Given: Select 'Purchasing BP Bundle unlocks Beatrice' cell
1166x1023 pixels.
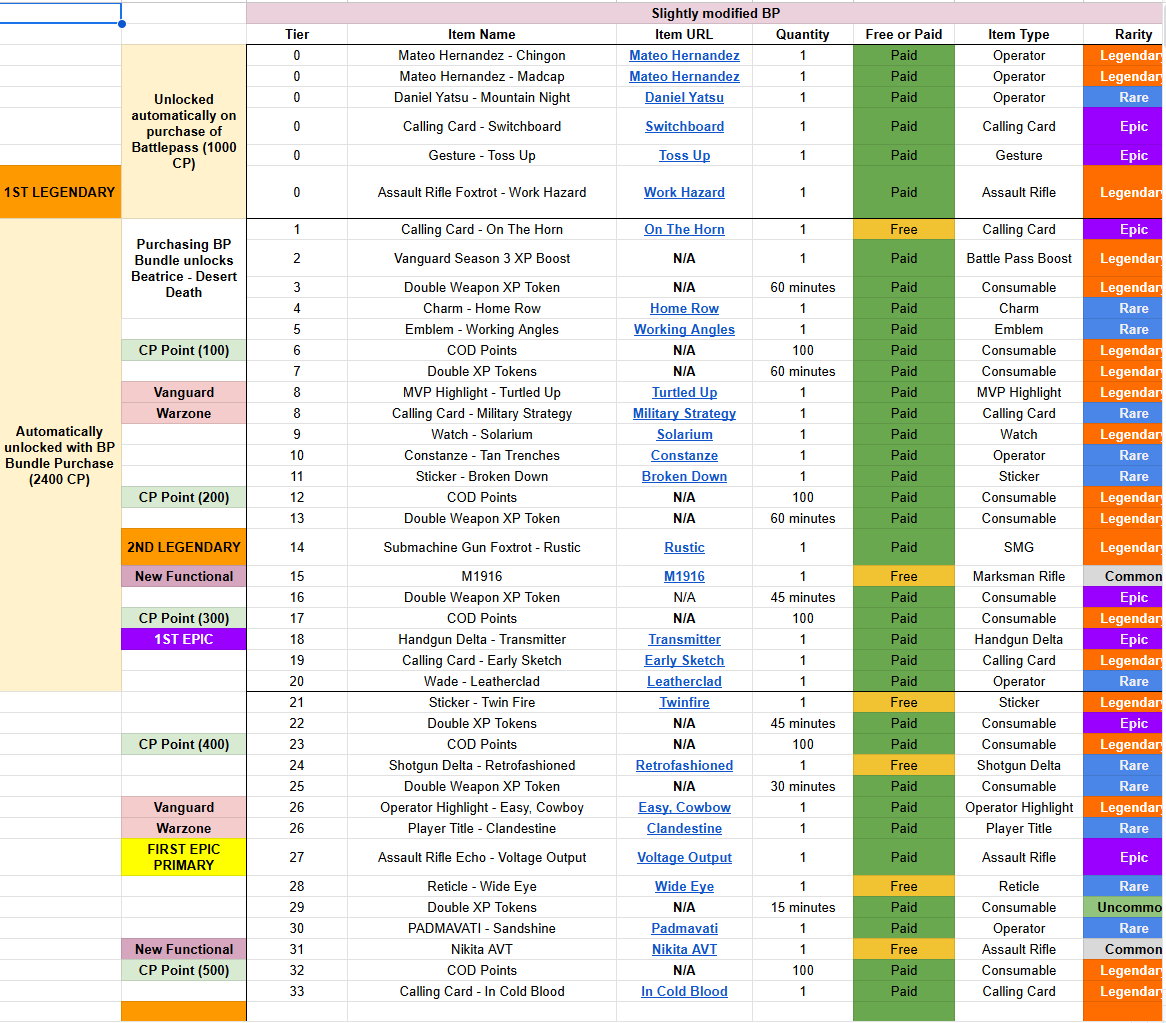Looking at the screenshot, I should pyautogui.click(x=184, y=268).
